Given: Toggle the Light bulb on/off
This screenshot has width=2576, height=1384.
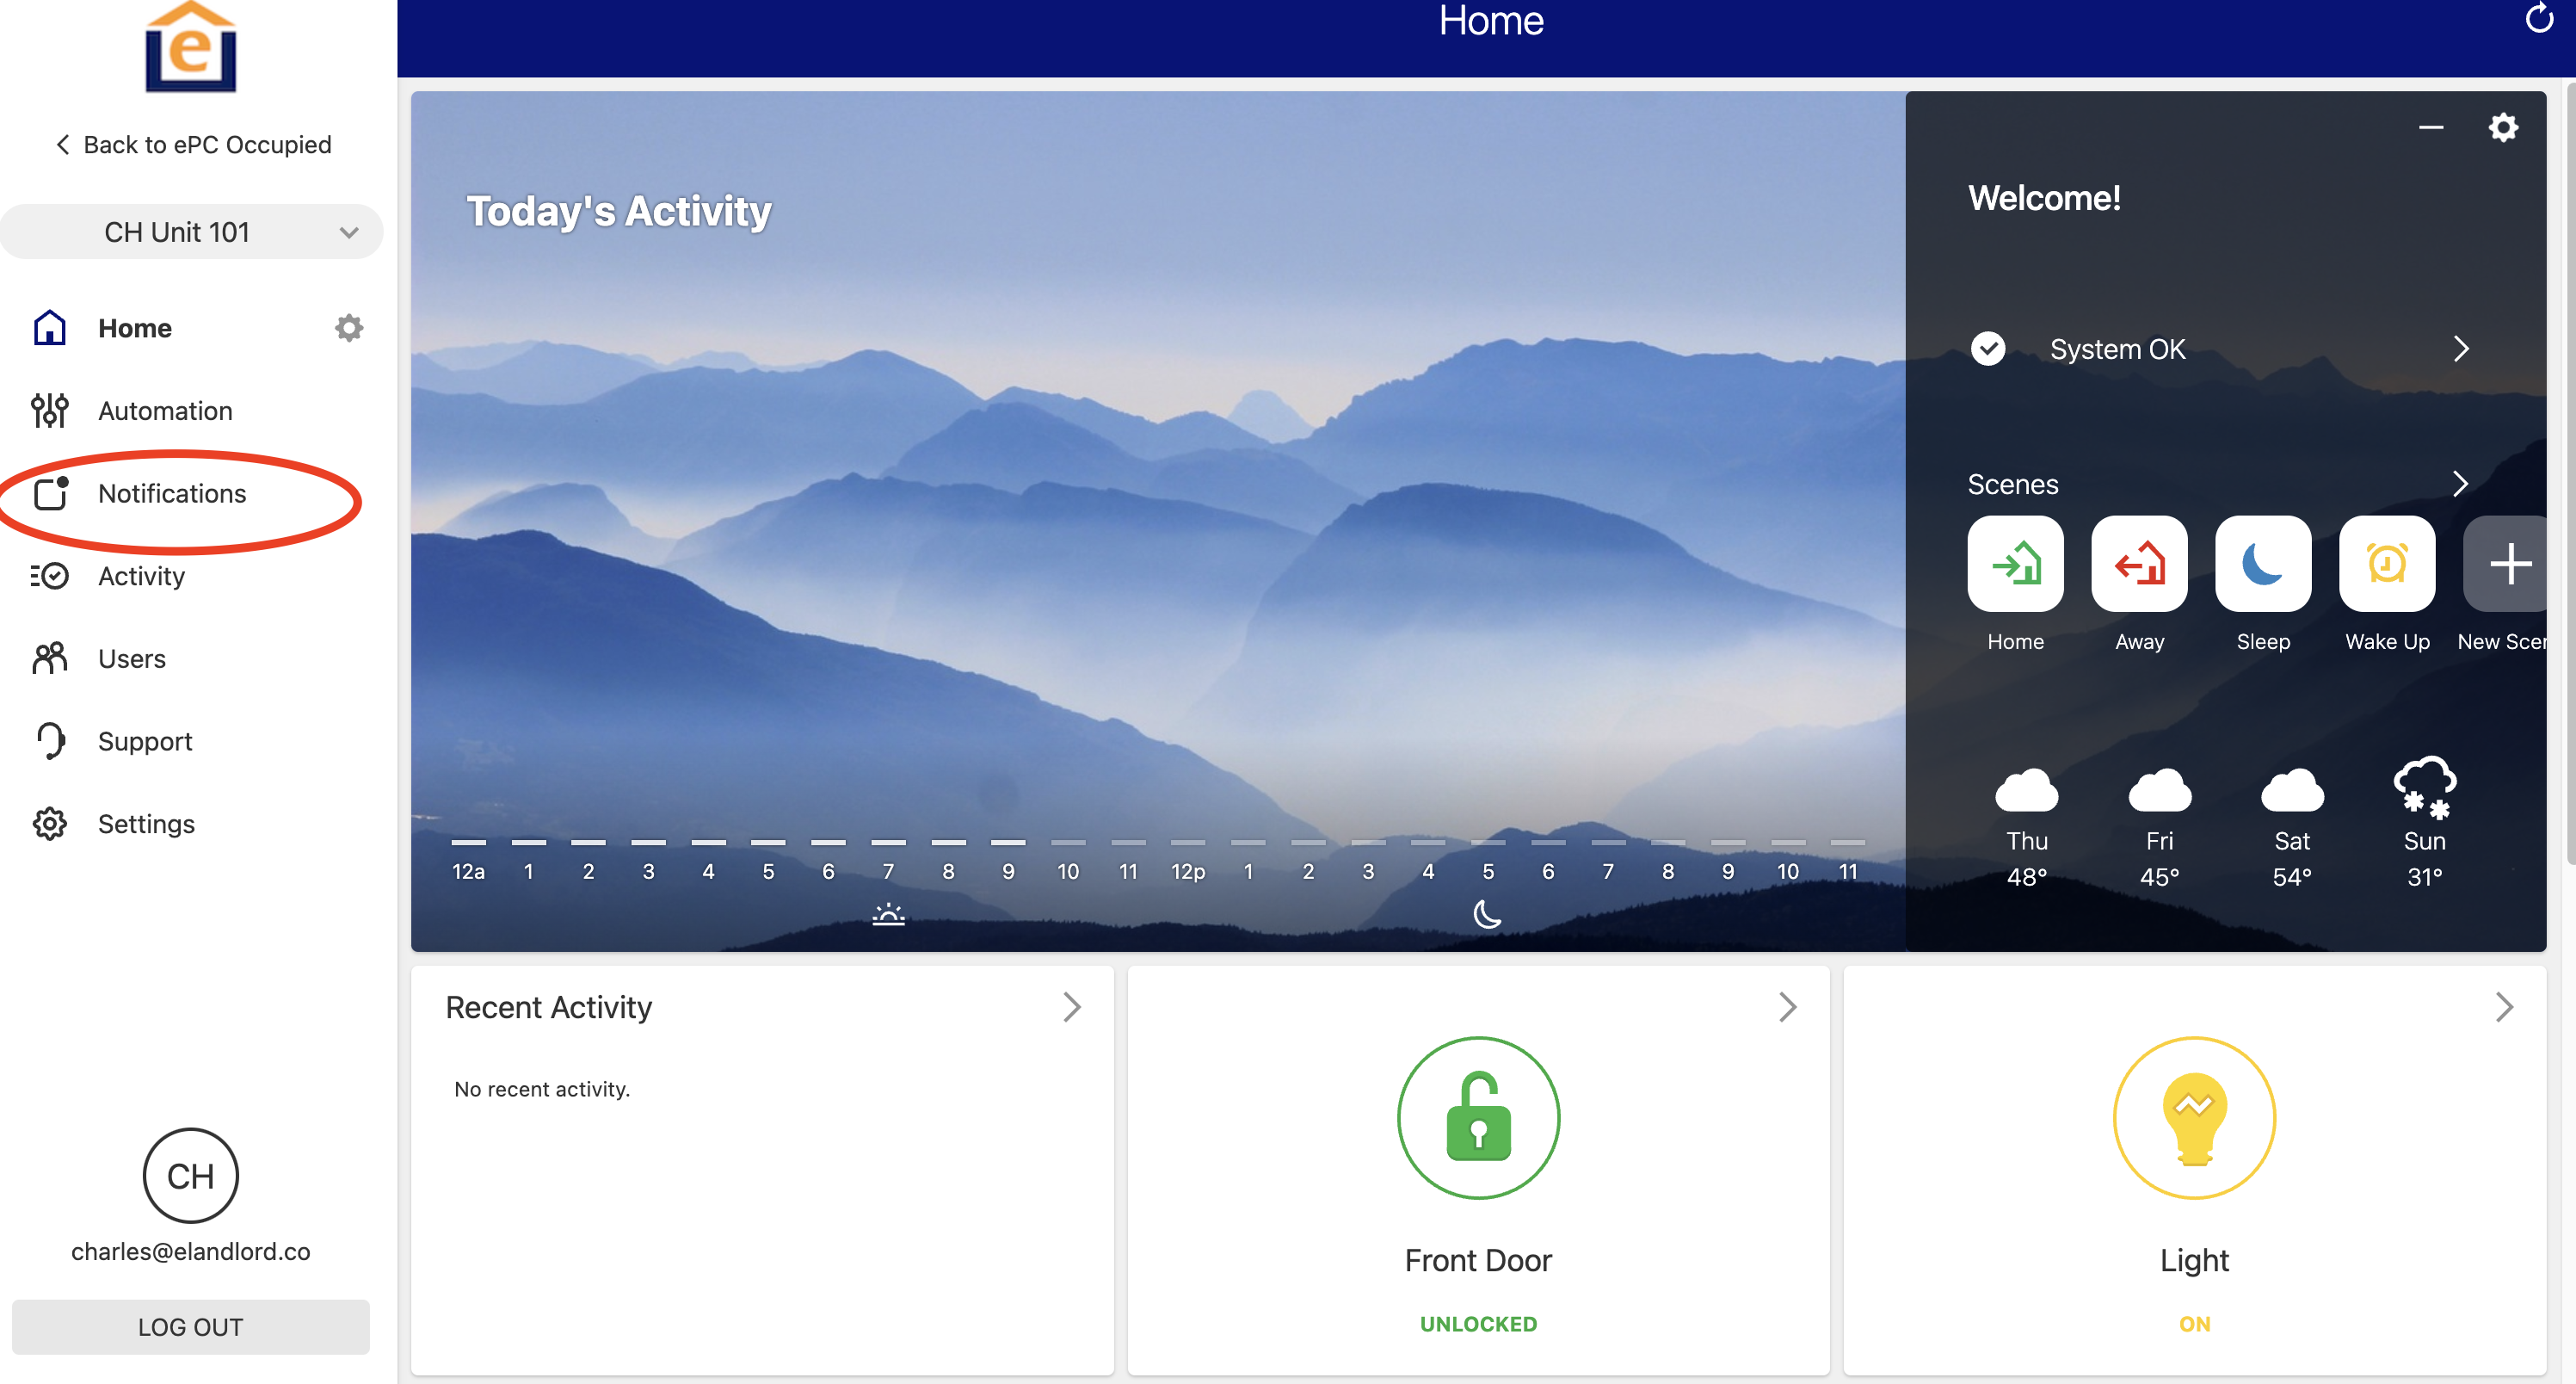Looking at the screenshot, I should 2193,1117.
